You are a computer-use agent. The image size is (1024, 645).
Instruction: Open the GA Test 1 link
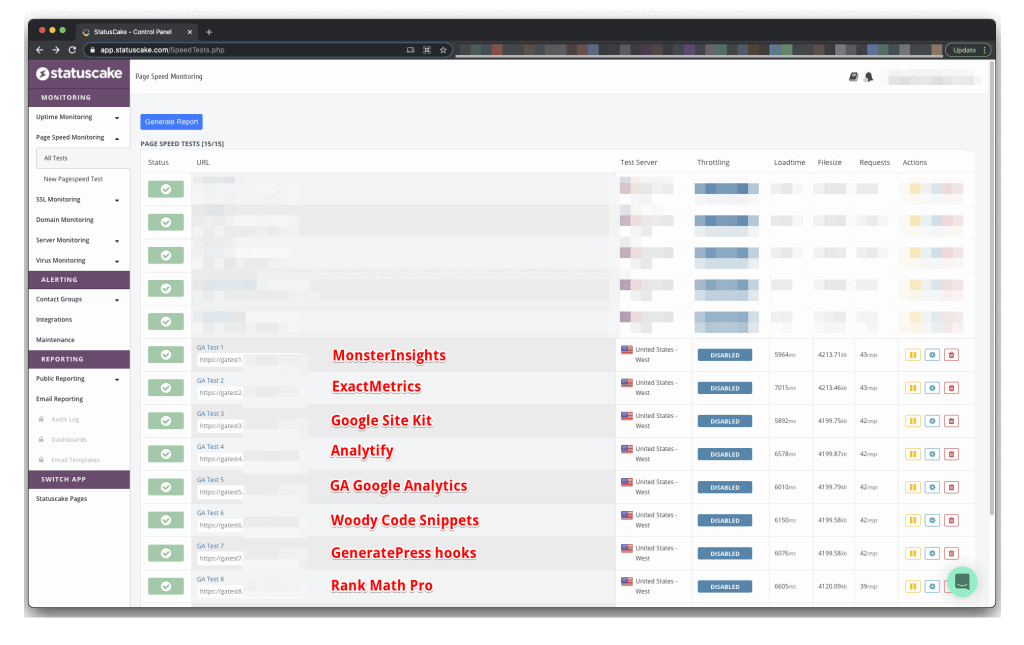(210, 348)
